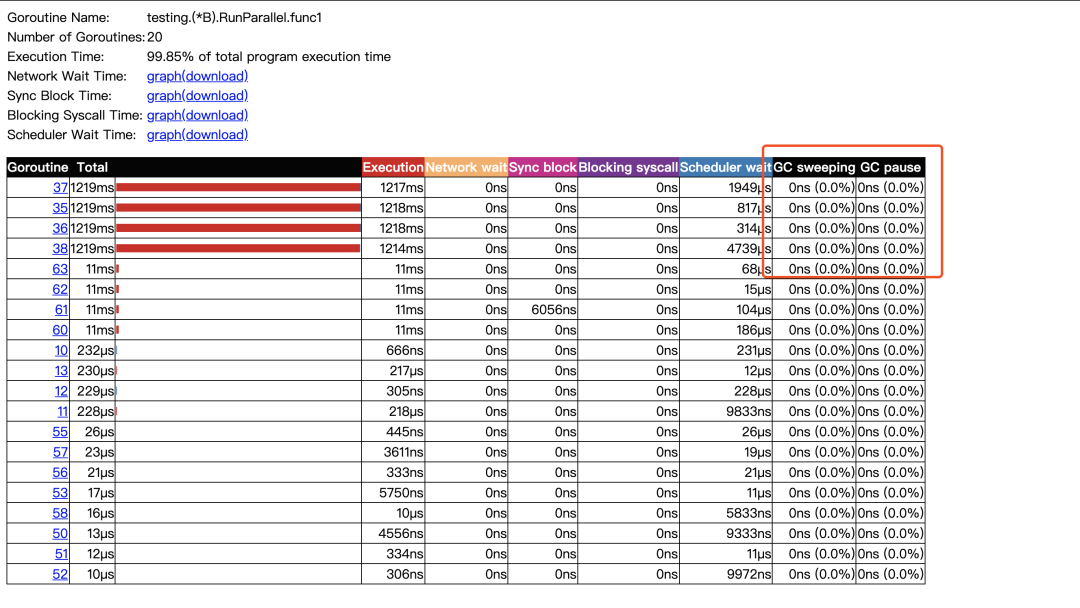Open Scheduler Wait Time graph(download) link
The image size is (1080, 608).
click(x=197, y=135)
